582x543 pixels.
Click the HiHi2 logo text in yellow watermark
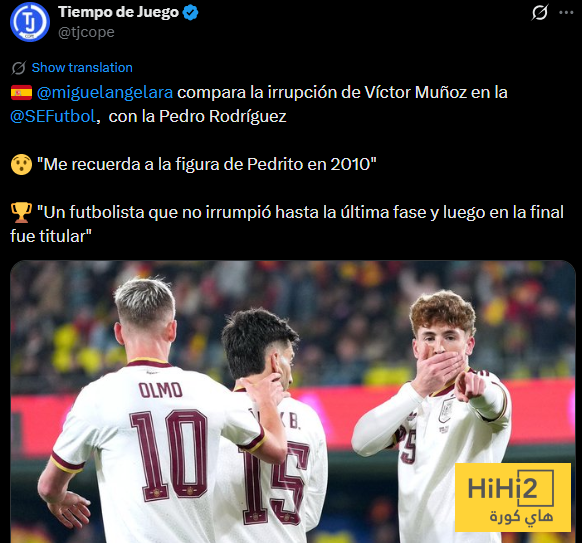502,488
